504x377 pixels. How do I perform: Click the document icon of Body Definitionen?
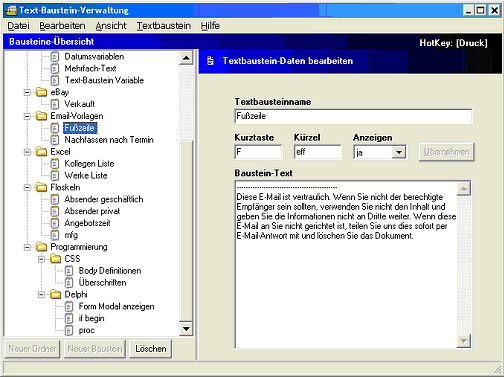tap(69, 271)
